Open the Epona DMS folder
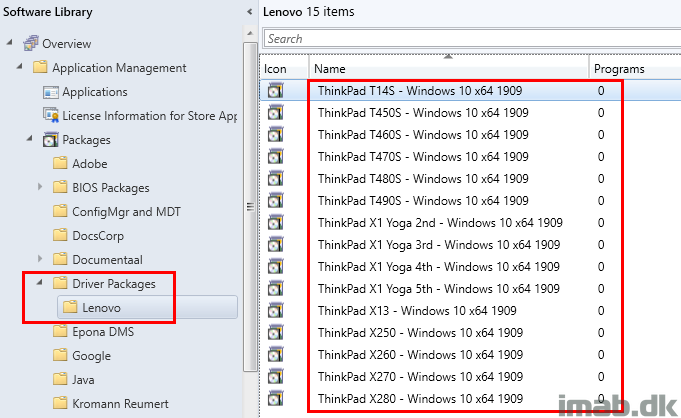This screenshot has width=681, height=418. [103, 332]
